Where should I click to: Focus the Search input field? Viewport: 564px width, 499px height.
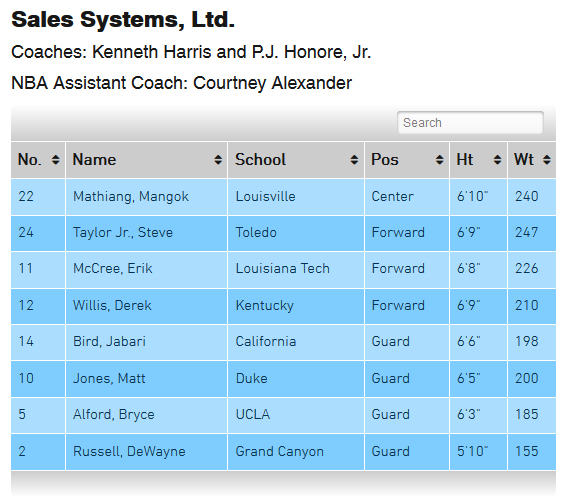tap(470, 123)
